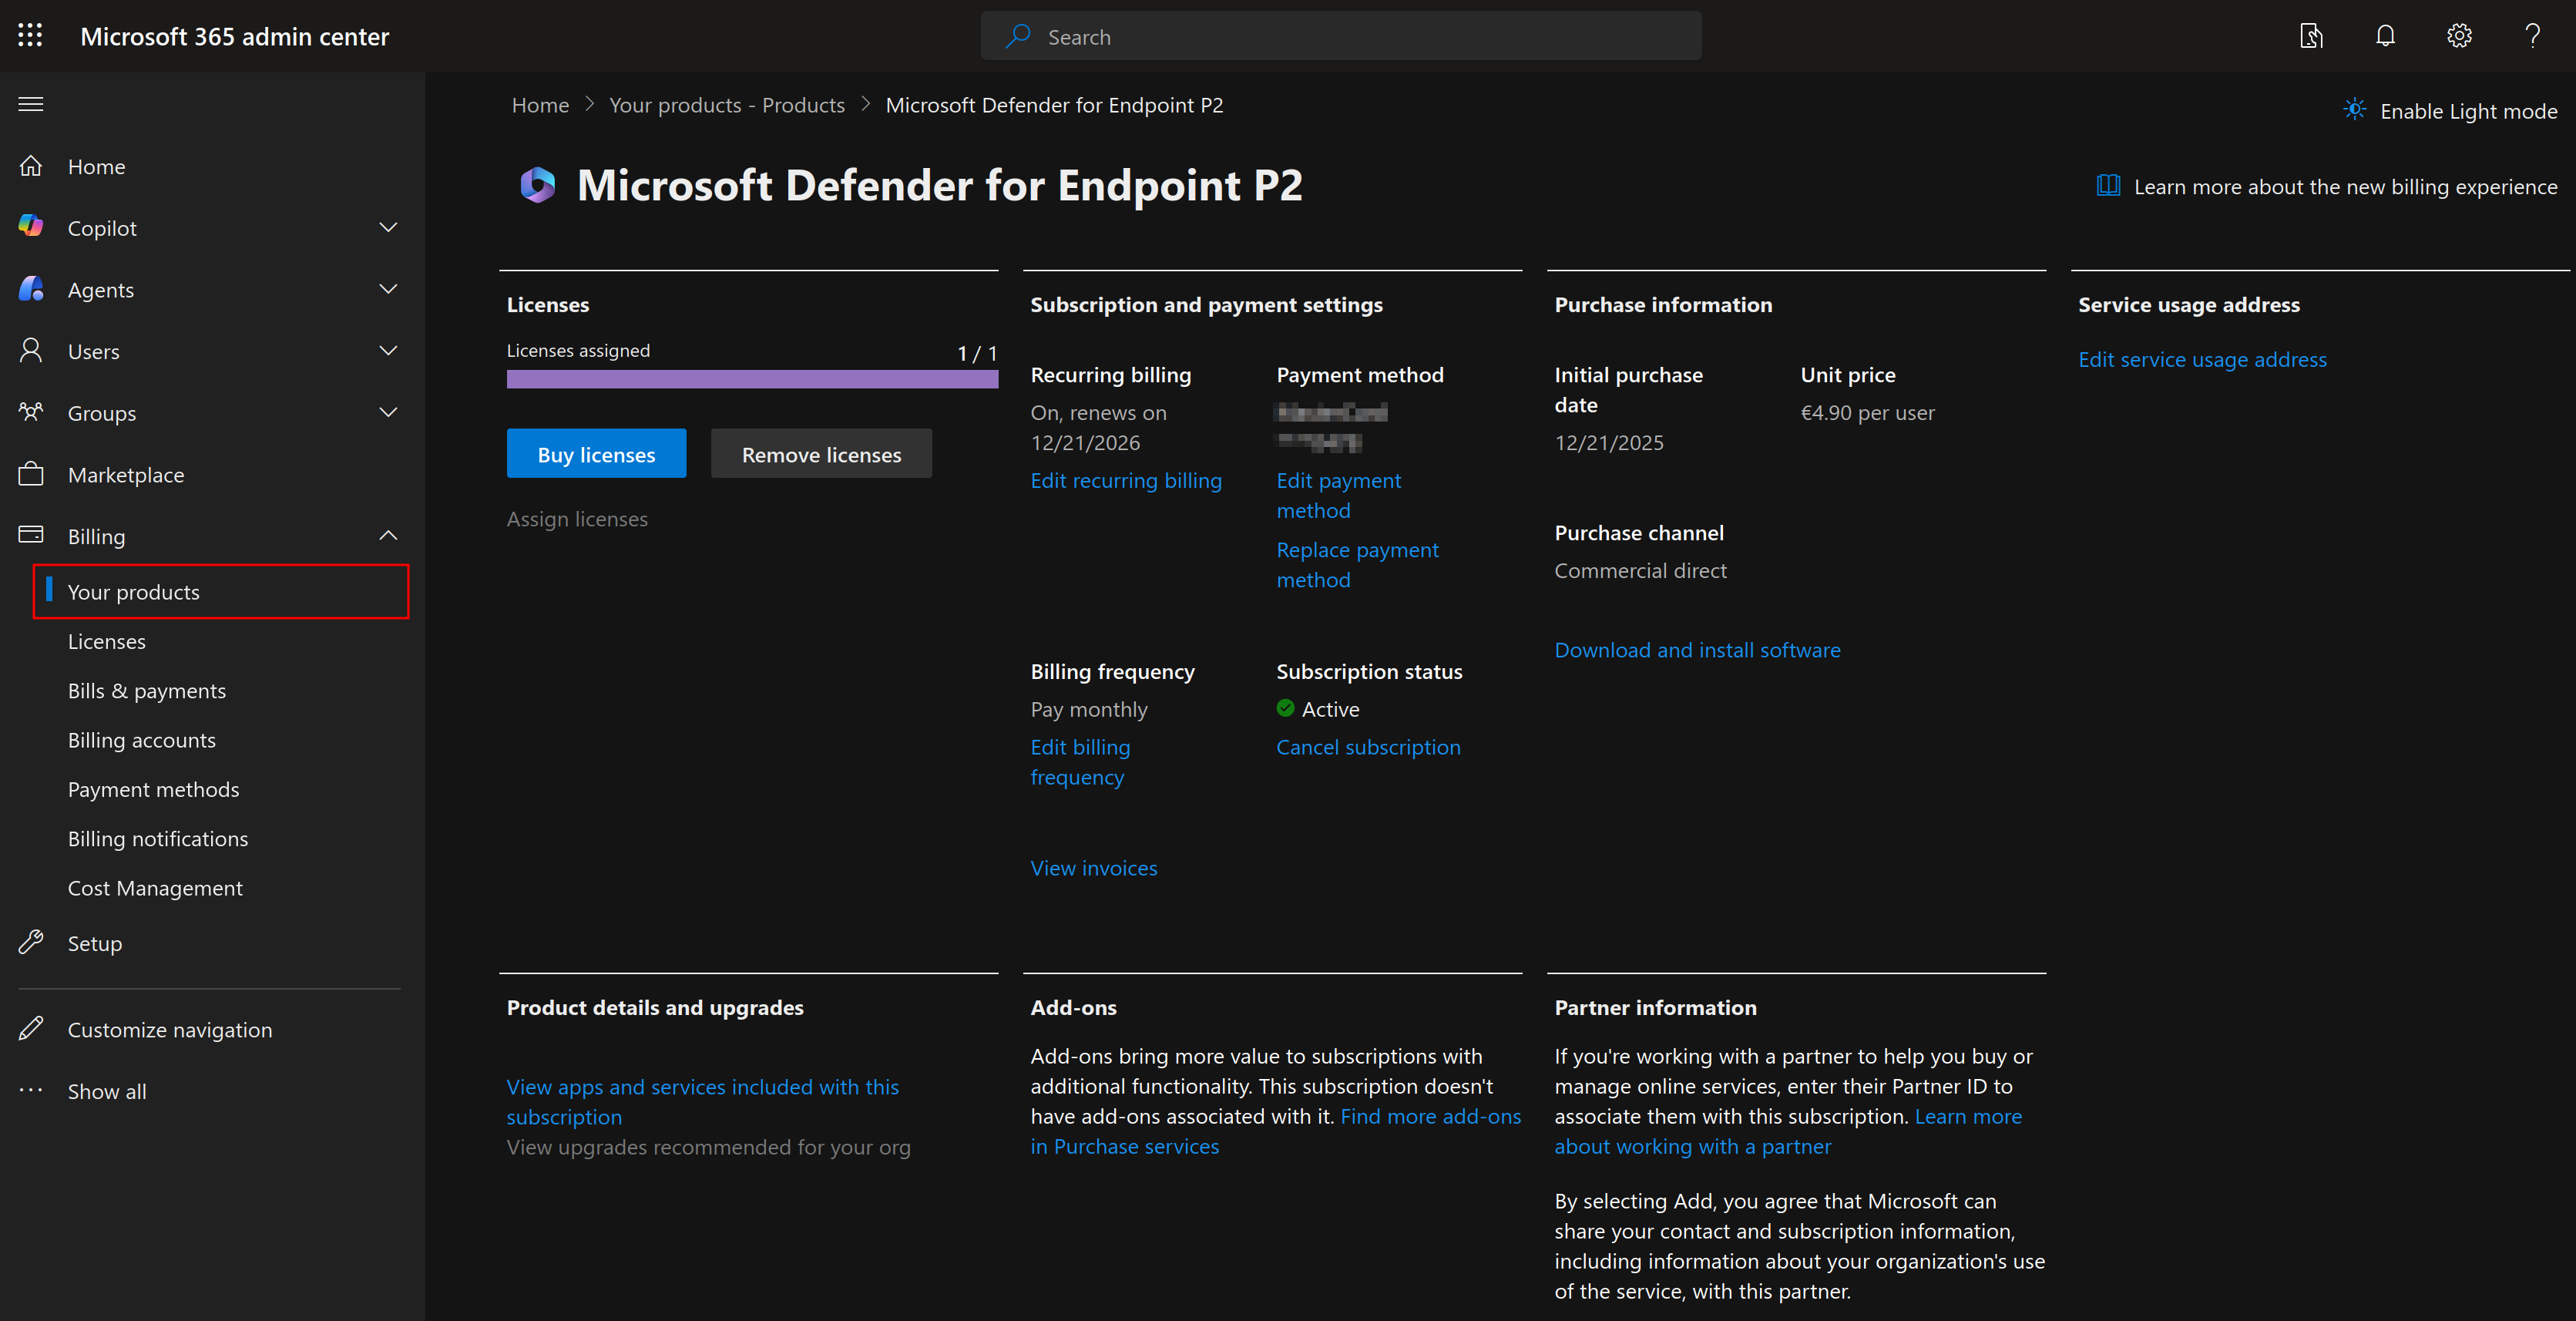Image resolution: width=2576 pixels, height=1321 pixels.
Task: Open the settings gear icon
Action: click(2459, 36)
